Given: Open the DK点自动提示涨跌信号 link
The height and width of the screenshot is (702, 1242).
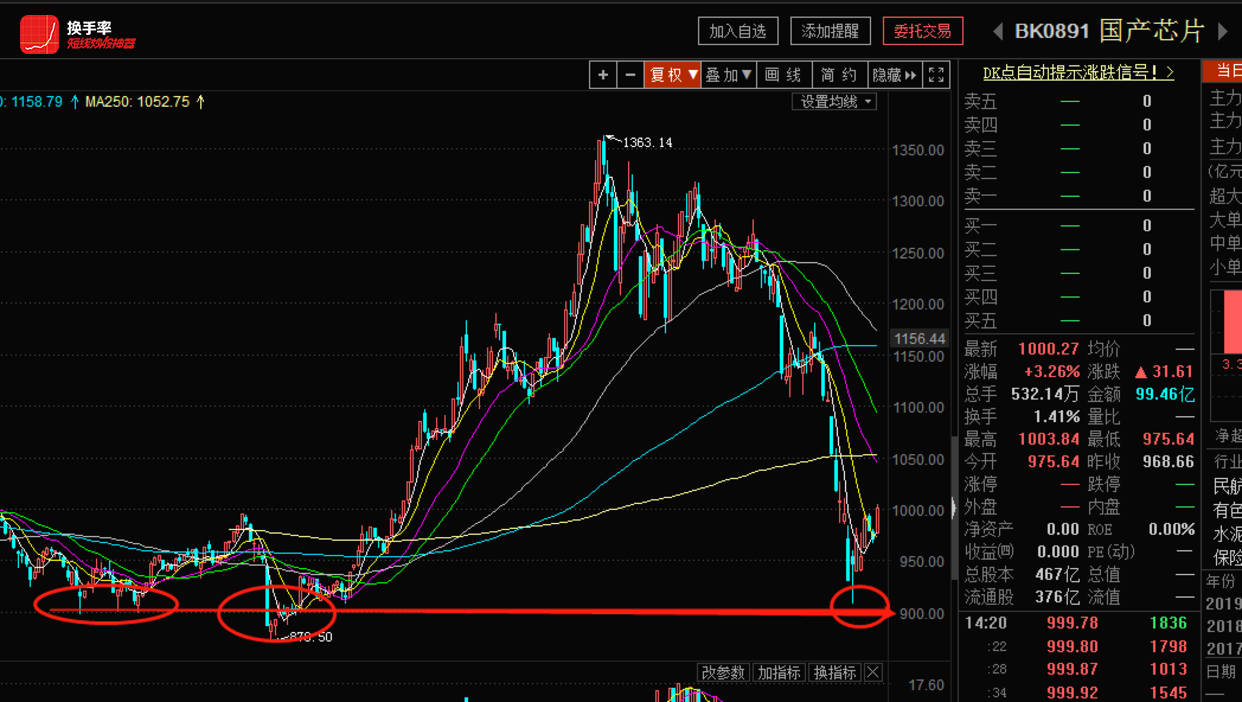Looking at the screenshot, I should pyautogui.click(x=1078, y=73).
